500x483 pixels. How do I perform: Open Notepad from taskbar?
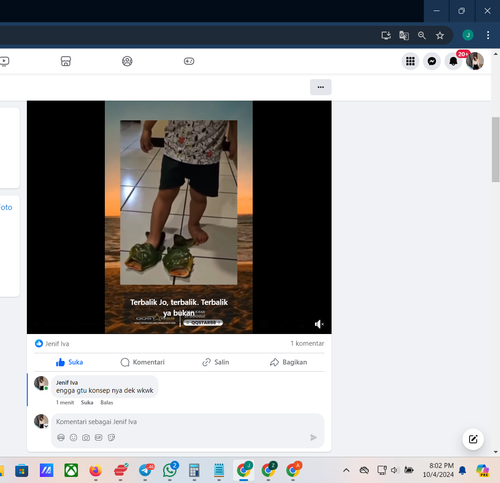219,470
